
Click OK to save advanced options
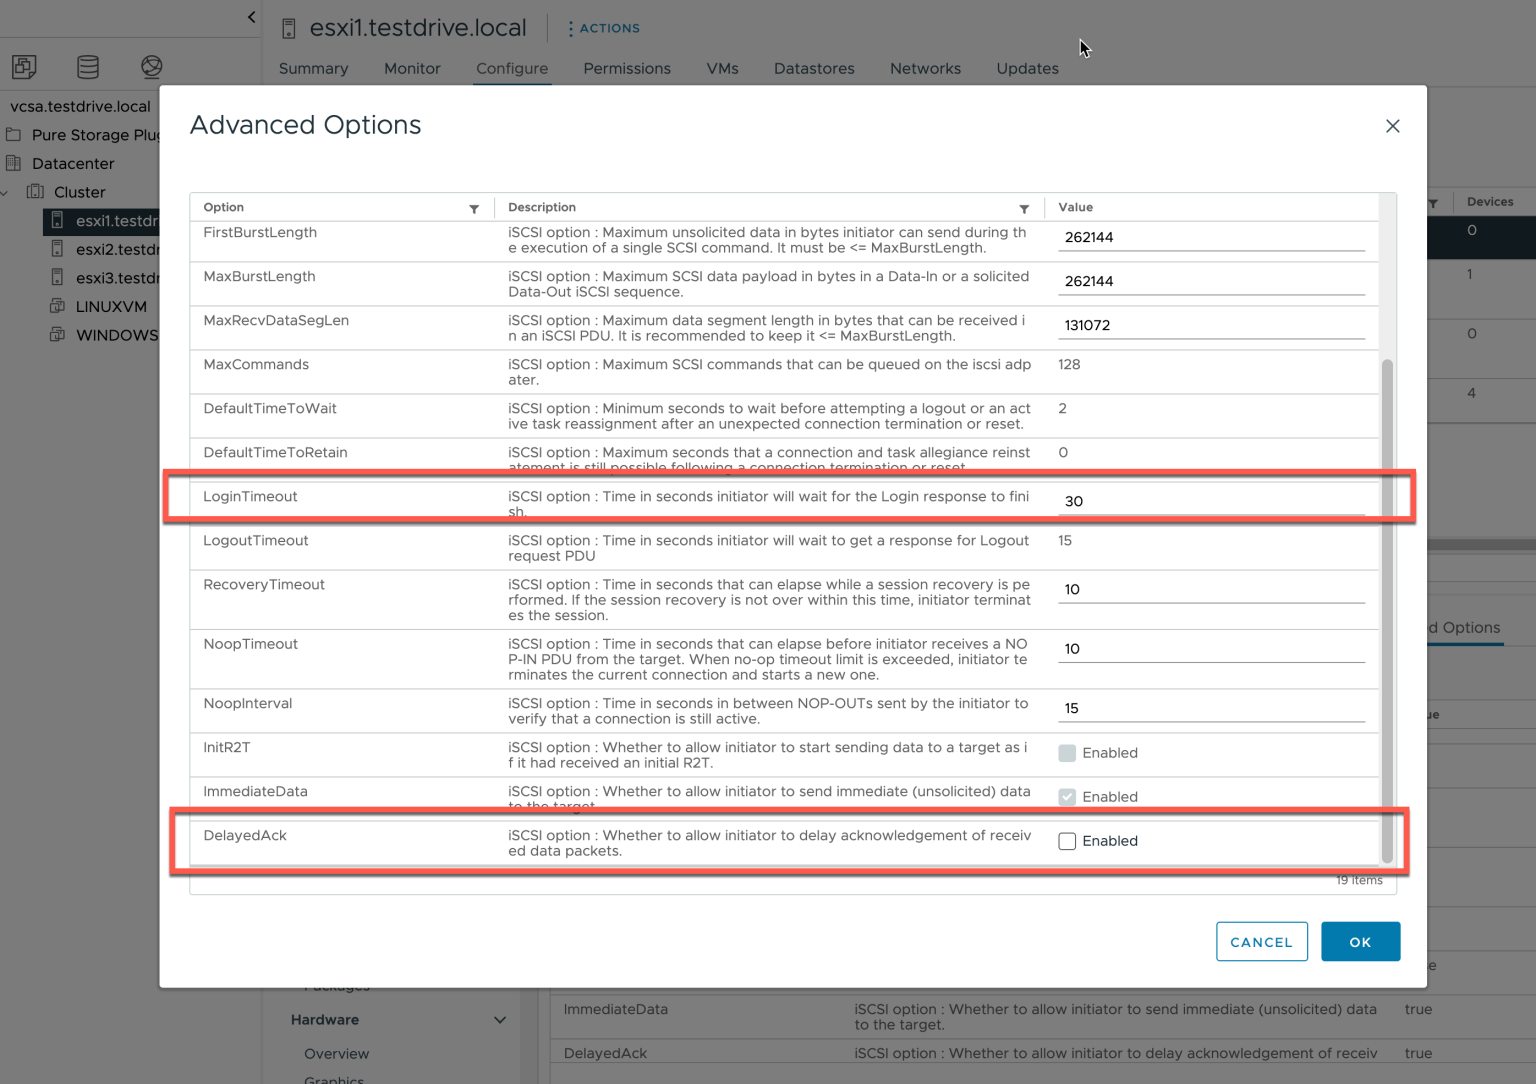[x=1360, y=942]
